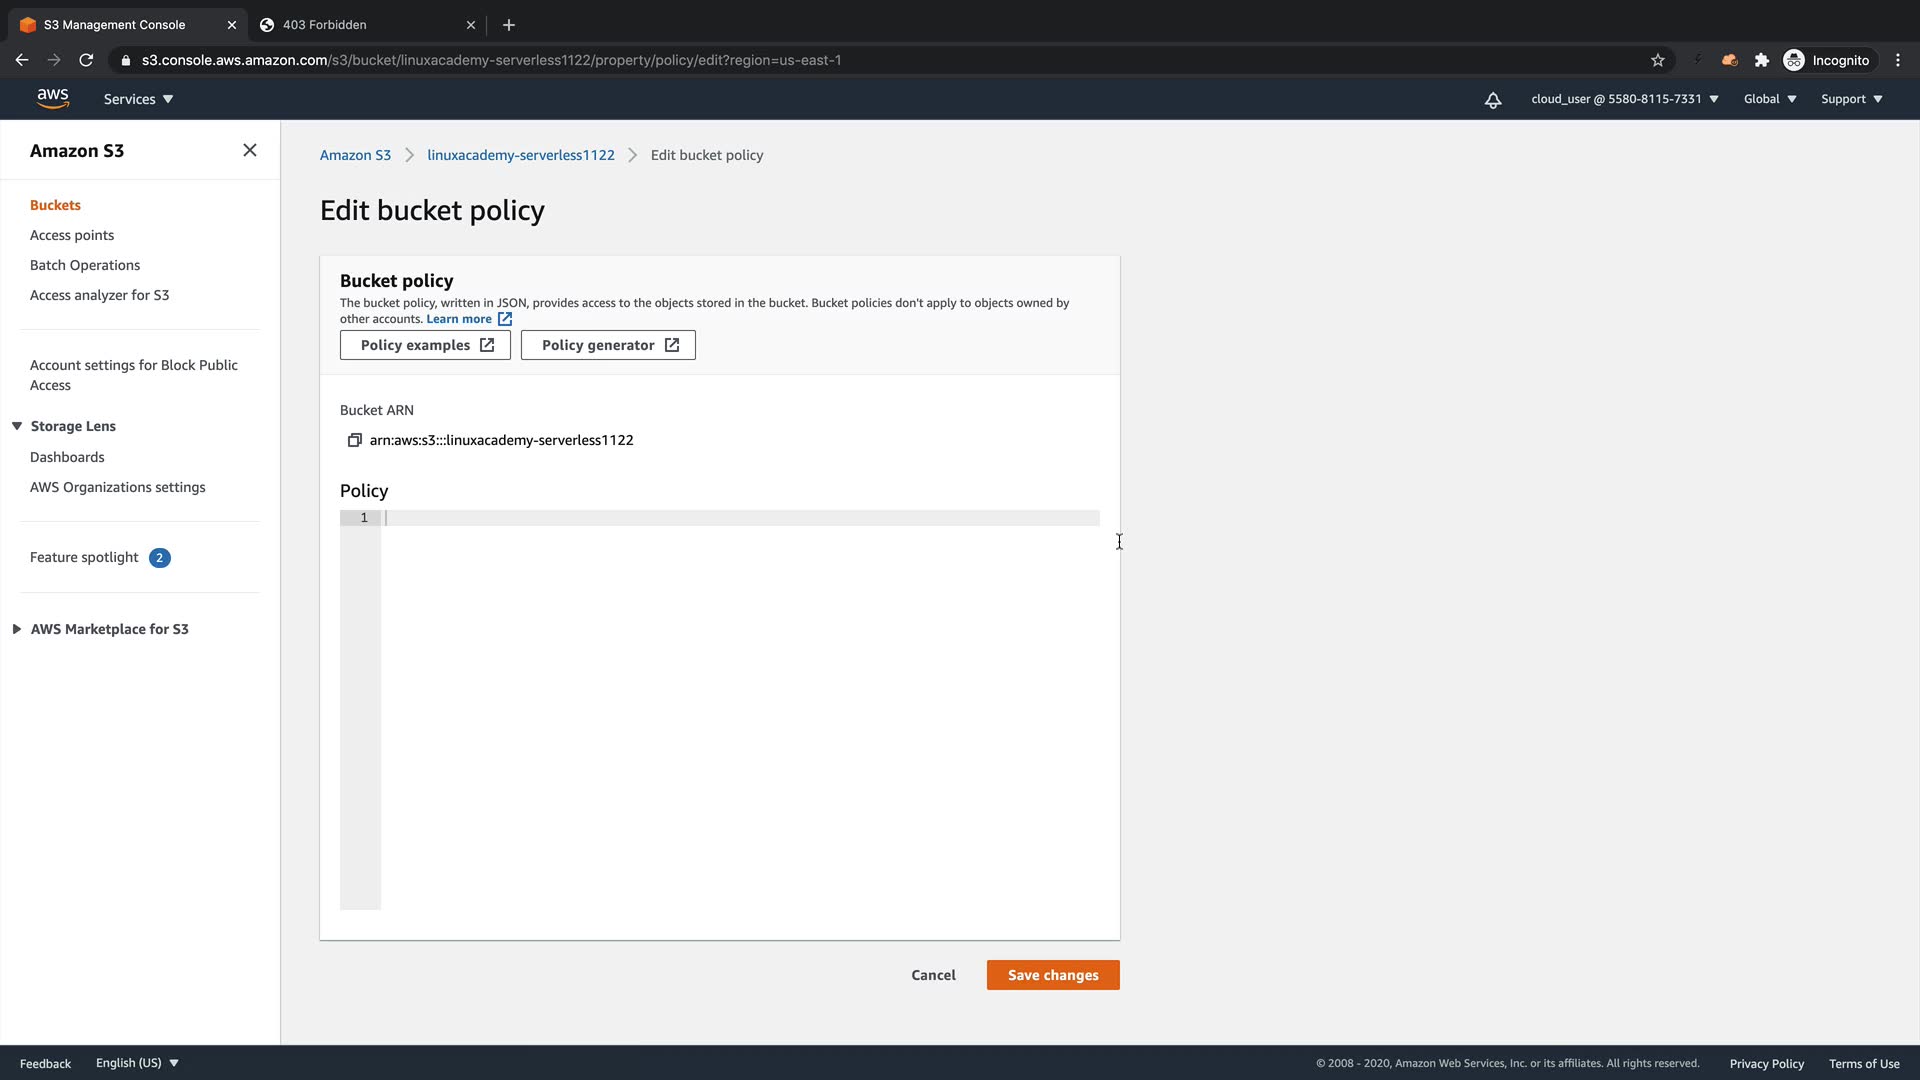Image resolution: width=1920 pixels, height=1080 pixels.
Task: Open the Policy generator button
Action: [608, 345]
